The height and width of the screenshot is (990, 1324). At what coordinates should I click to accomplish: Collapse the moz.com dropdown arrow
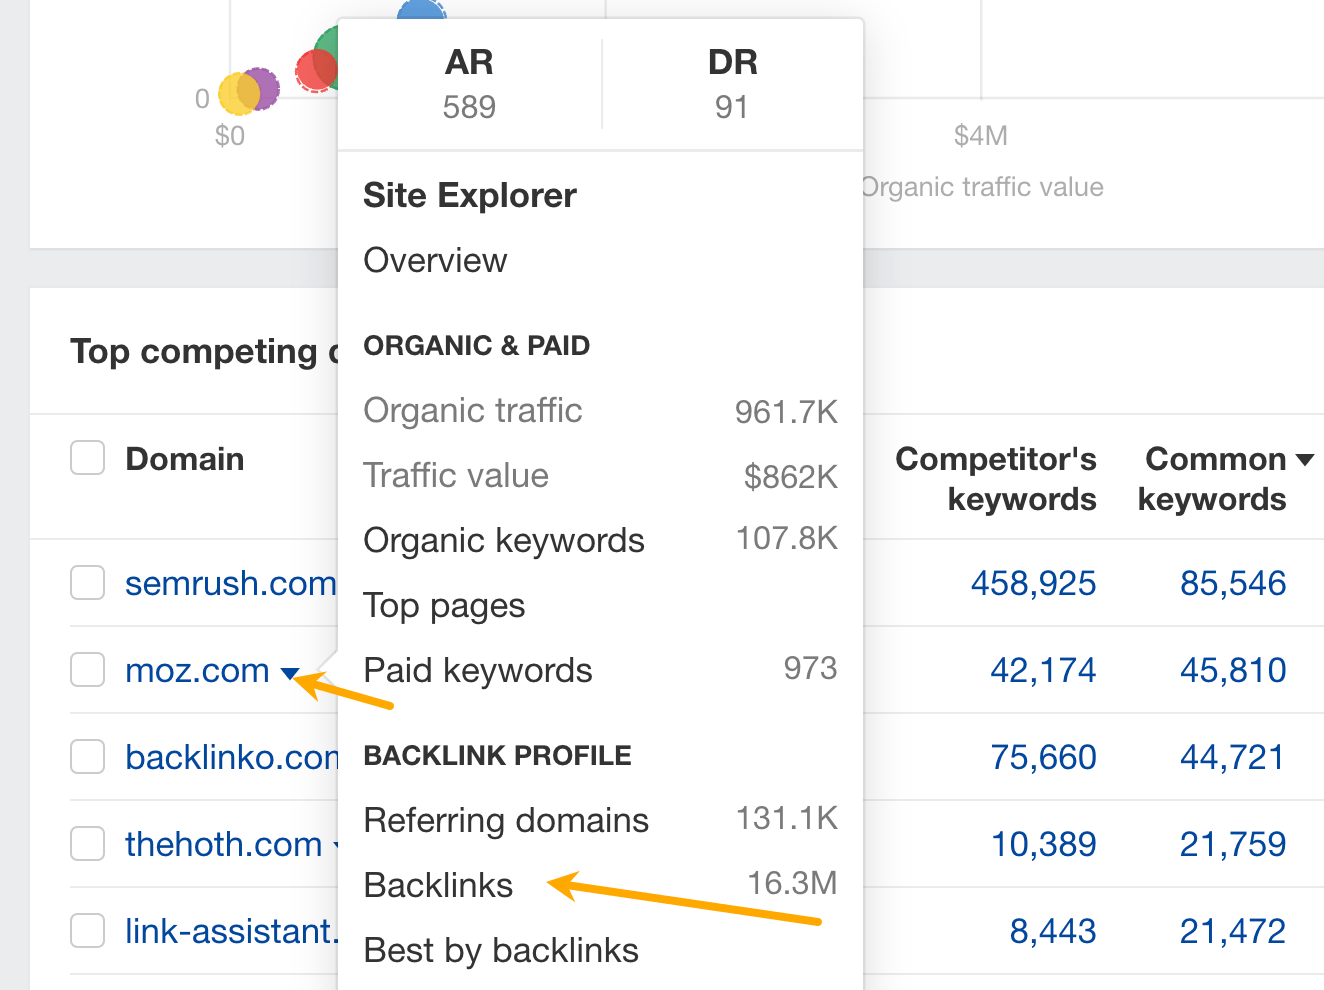[x=289, y=672]
